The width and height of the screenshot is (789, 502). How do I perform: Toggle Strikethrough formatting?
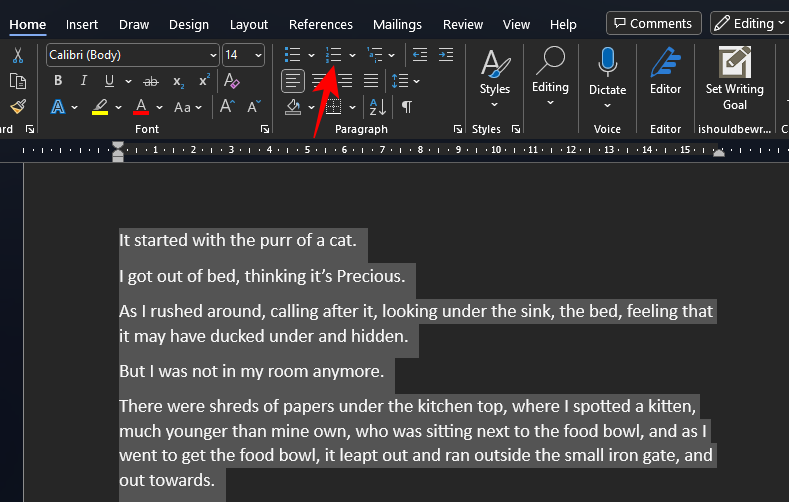(x=150, y=81)
